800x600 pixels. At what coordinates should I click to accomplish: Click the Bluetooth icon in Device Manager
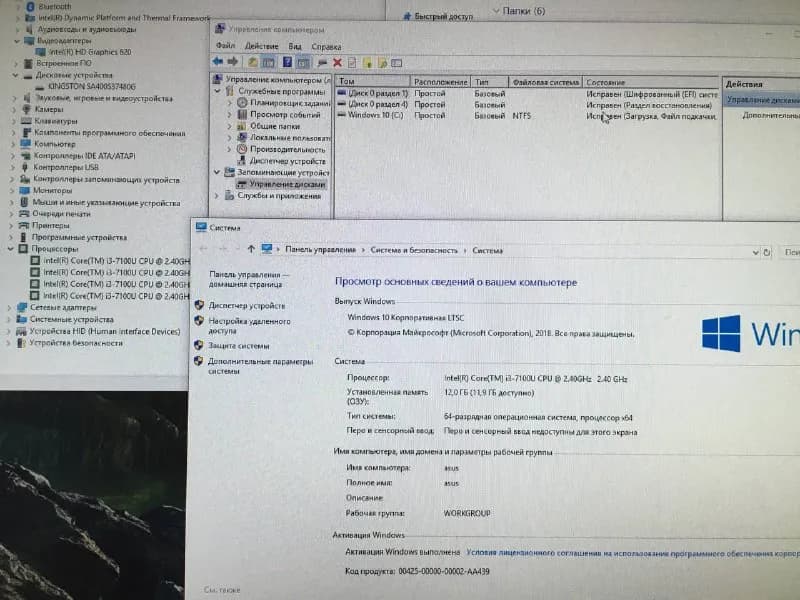[30, 7]
